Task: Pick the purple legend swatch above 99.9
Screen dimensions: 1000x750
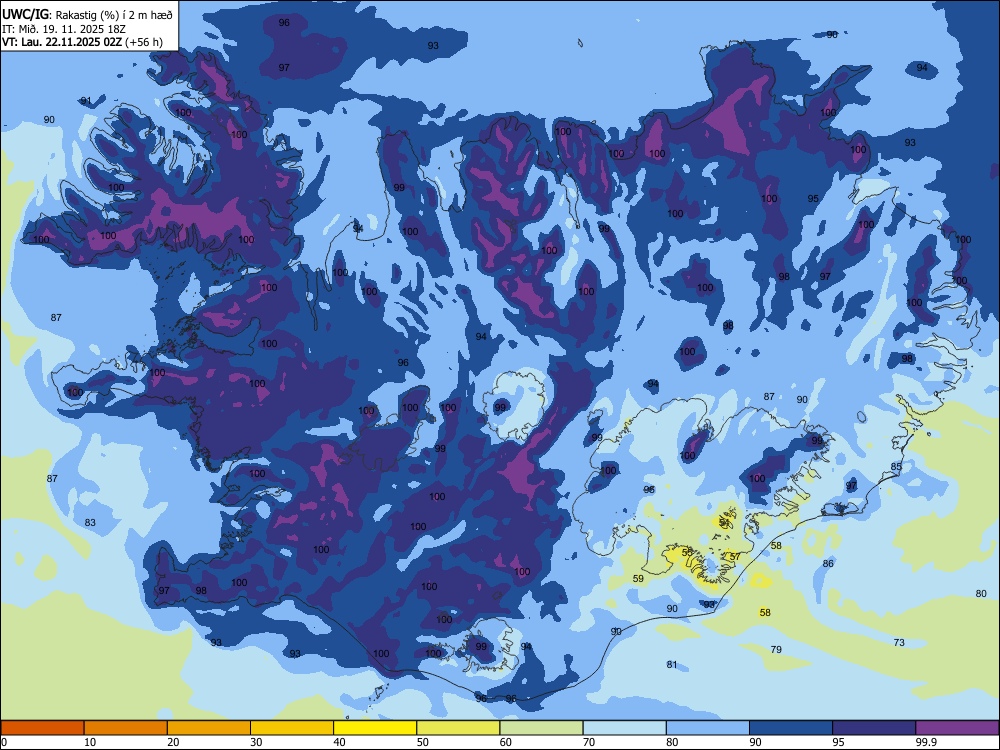Action: (x=957, y=728)
